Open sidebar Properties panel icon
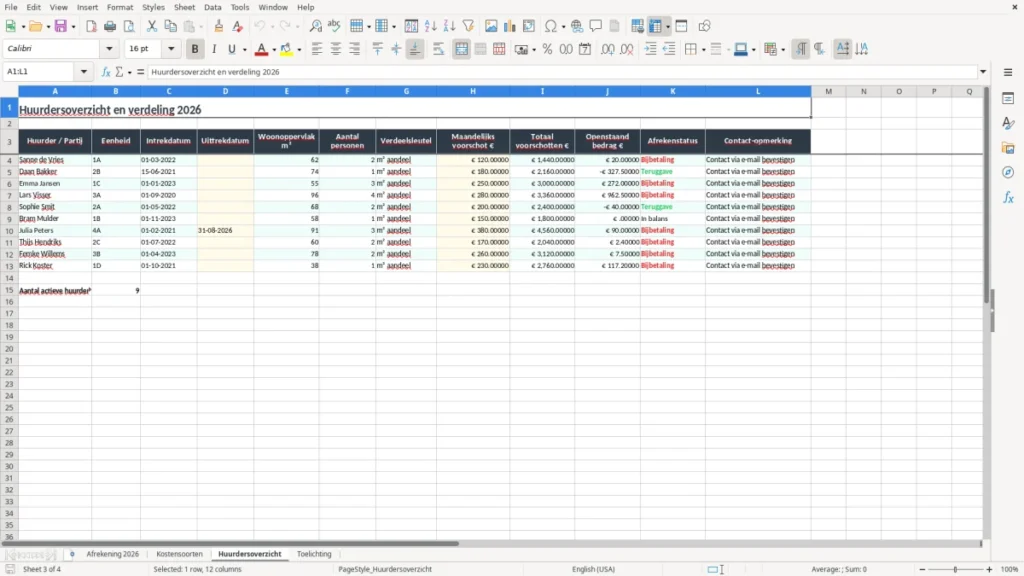This screenshot has height=576, width=1024. [x=1008, y=98]
